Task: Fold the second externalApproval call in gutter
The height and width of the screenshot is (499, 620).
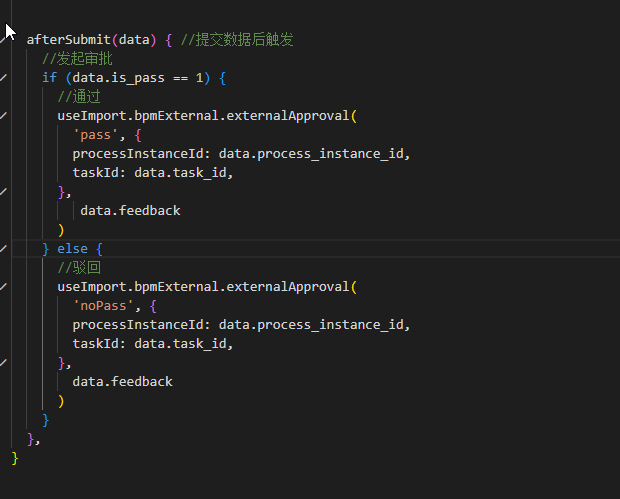Action: pos(5,287)
